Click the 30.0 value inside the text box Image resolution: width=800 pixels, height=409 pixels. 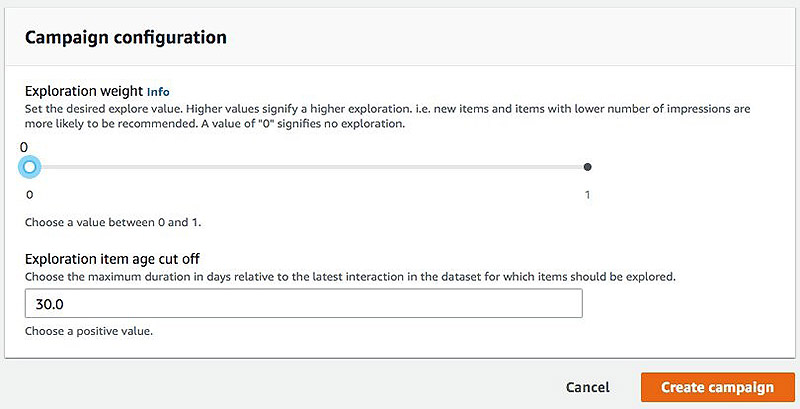point(49,304)
